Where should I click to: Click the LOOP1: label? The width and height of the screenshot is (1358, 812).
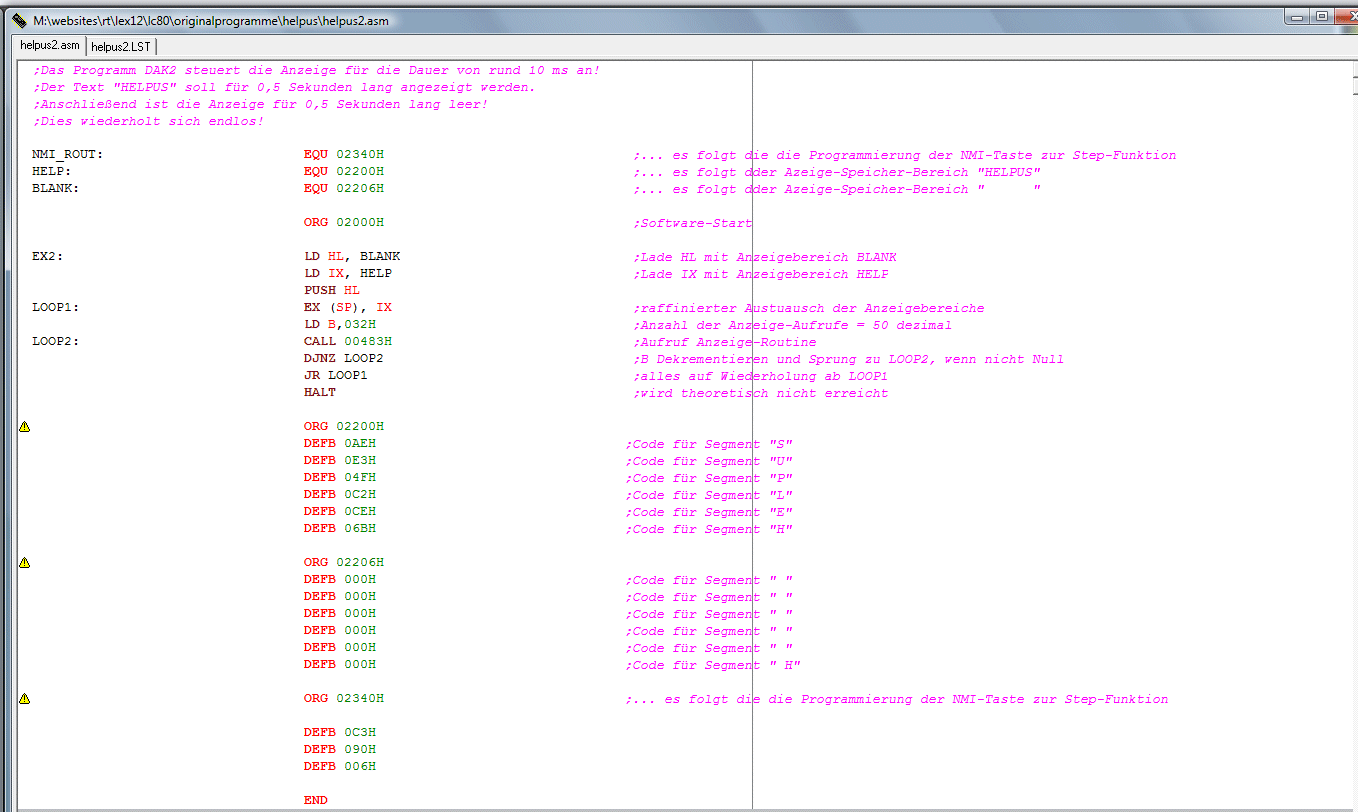tap(56, 308)
